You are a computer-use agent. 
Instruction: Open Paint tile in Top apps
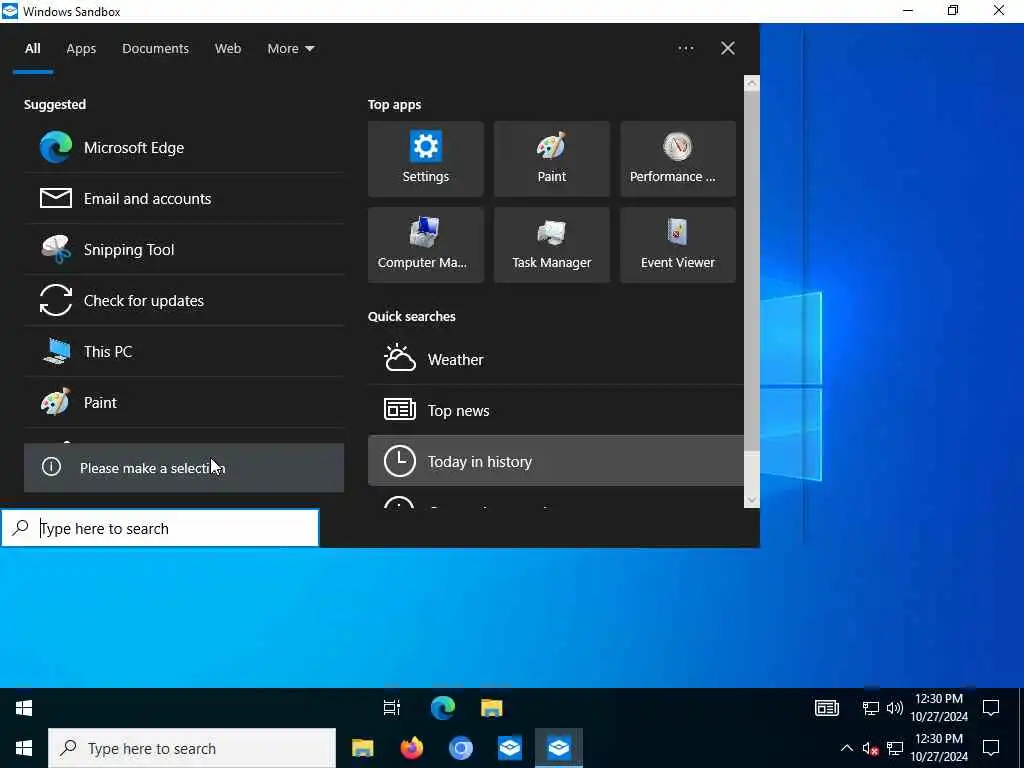coord(552,159)
